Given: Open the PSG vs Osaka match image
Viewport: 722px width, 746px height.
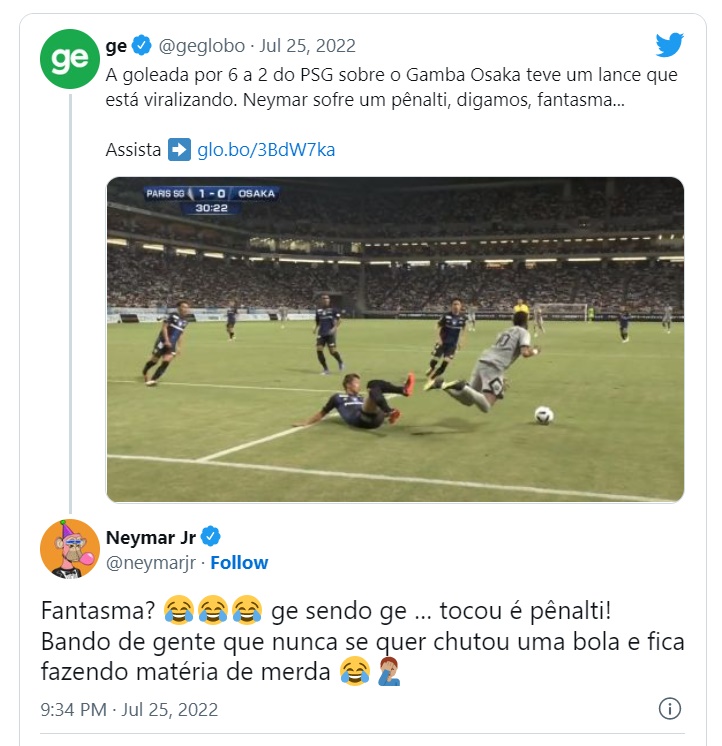Looking at the screenshot, I should point(395,340).
